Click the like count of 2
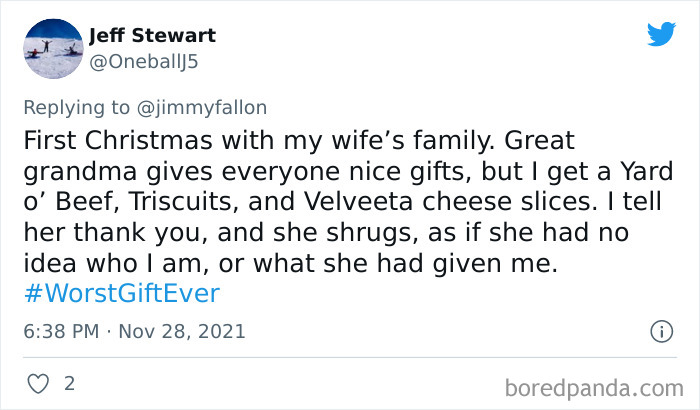This screenshot has width=700, height=410. tap(69, 383)
